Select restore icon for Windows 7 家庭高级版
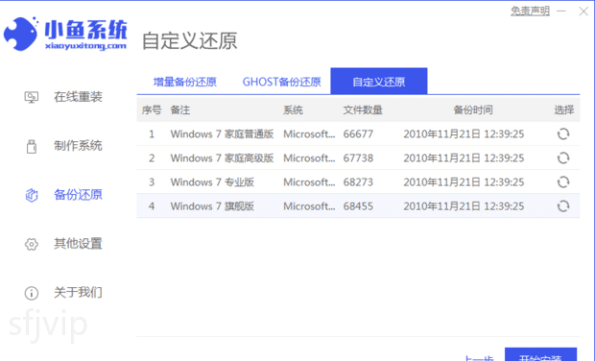 coord(563,158)
